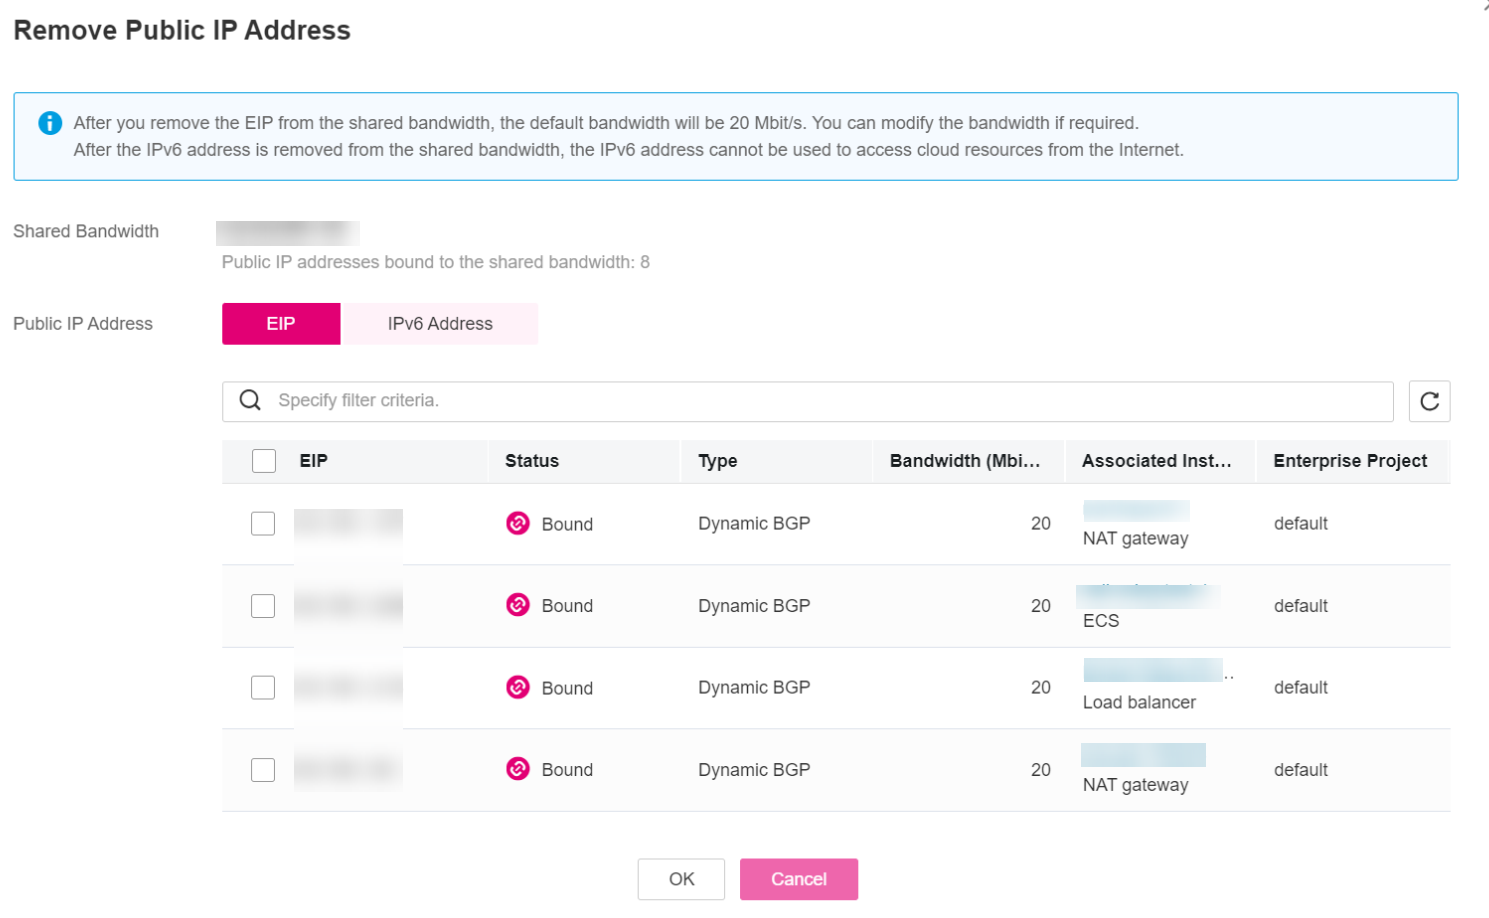
Task: Click bandwidth value 20 in Load balancer row
Action: click(1041, 688)
